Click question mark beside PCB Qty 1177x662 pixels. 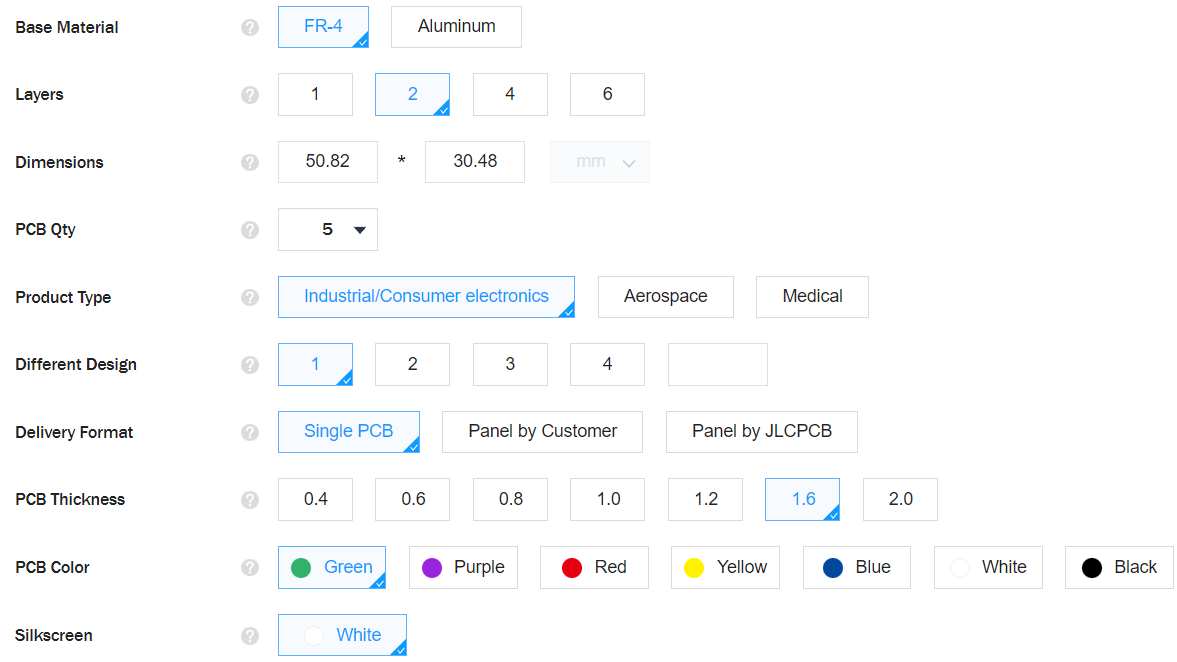[x=250, y=230]
